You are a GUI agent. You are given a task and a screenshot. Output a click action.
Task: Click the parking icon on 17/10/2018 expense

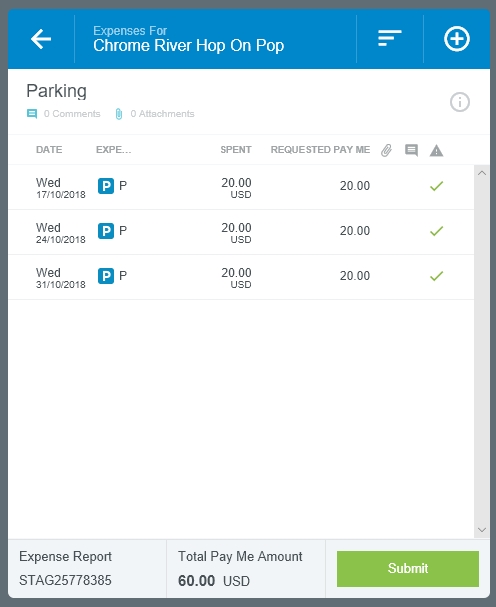click(106, 186)
